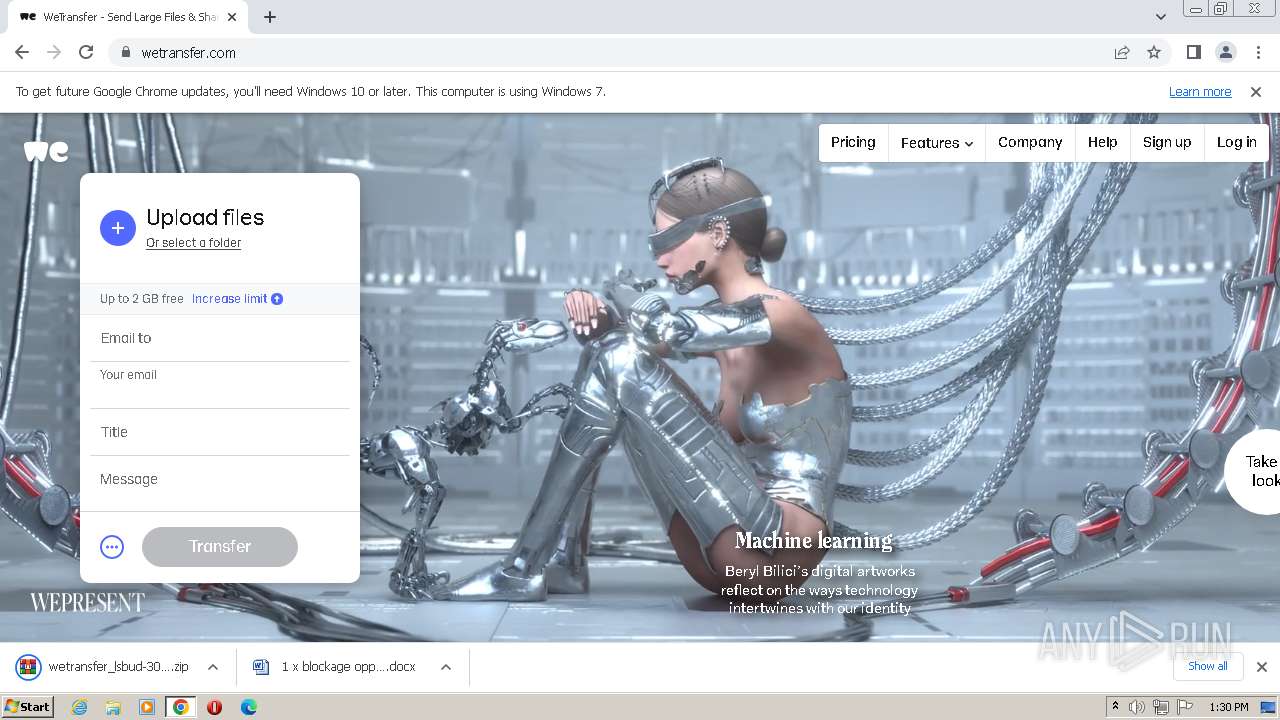Focus the Email to field
Viewport: 1280px width, 720px height.
tap(220, 338)
